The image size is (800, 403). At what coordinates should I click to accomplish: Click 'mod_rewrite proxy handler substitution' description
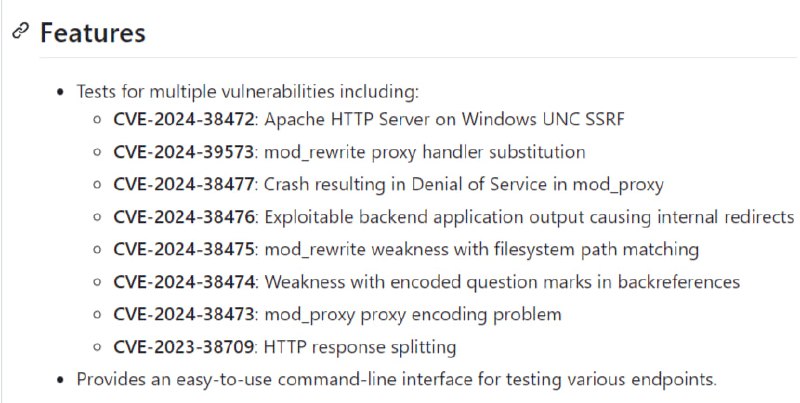[424, 153]
